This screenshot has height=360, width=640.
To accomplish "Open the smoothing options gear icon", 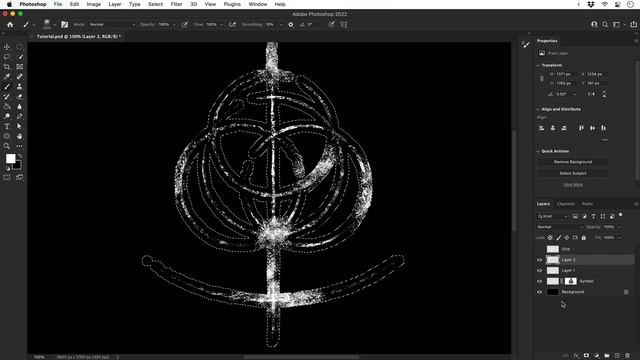I will 291,24.
